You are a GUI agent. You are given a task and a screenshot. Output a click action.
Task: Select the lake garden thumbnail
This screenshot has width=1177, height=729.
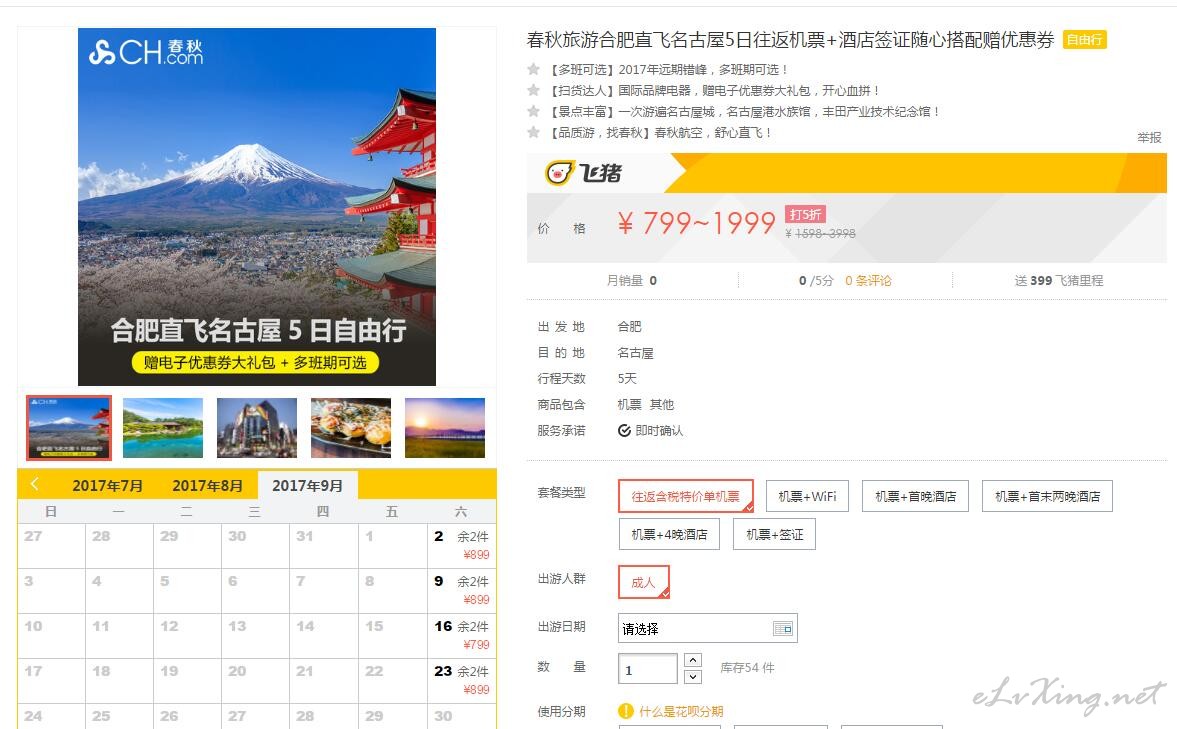click(163, 428)
